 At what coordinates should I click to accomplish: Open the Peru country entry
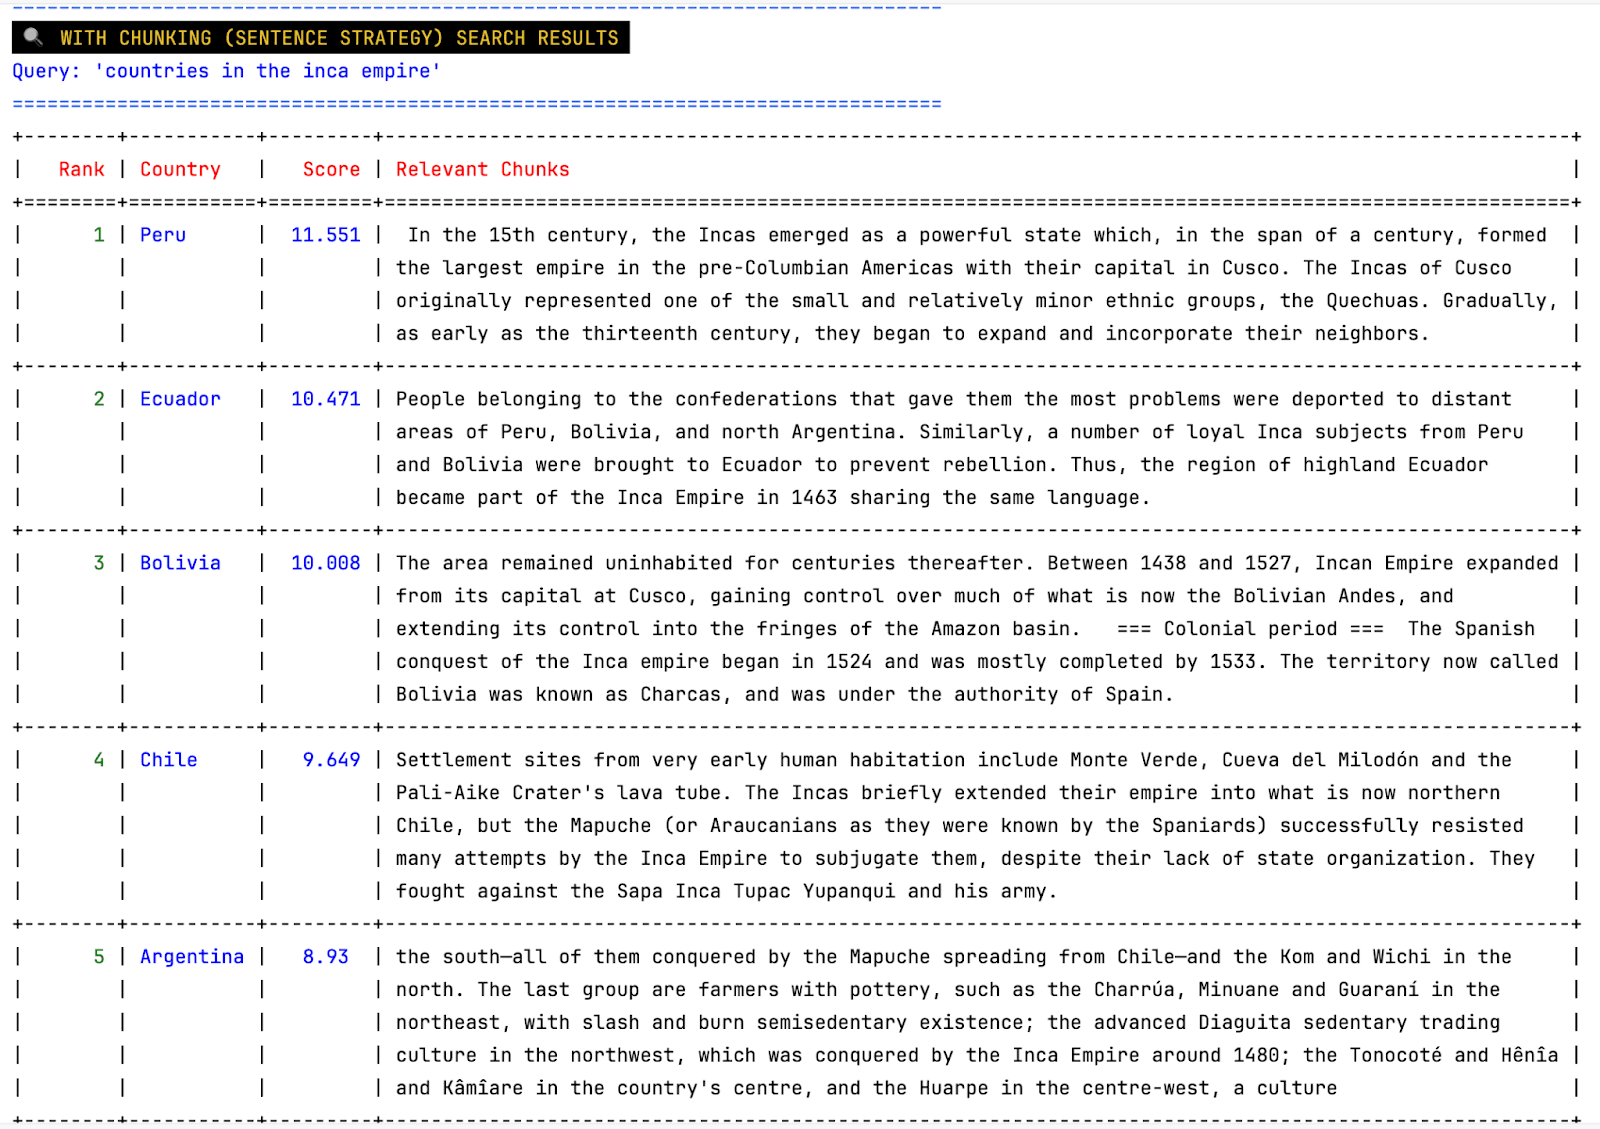point(163,235)
